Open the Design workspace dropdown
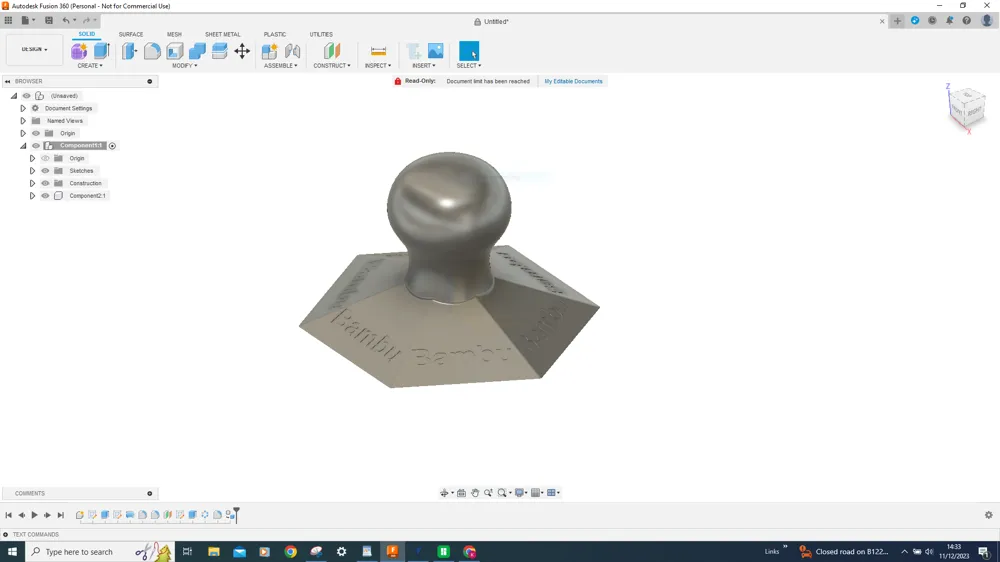Screen dimensions: 1000x562 (34, 49)
